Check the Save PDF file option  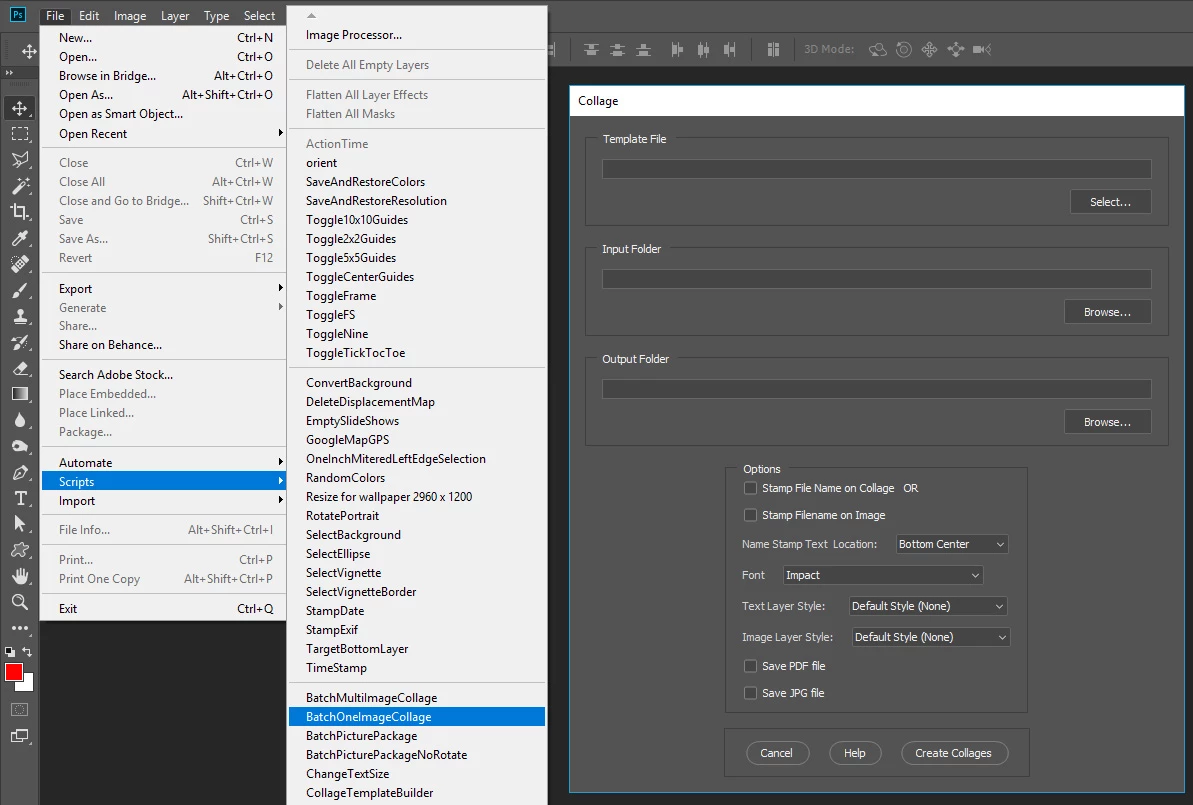coord(750,666)
